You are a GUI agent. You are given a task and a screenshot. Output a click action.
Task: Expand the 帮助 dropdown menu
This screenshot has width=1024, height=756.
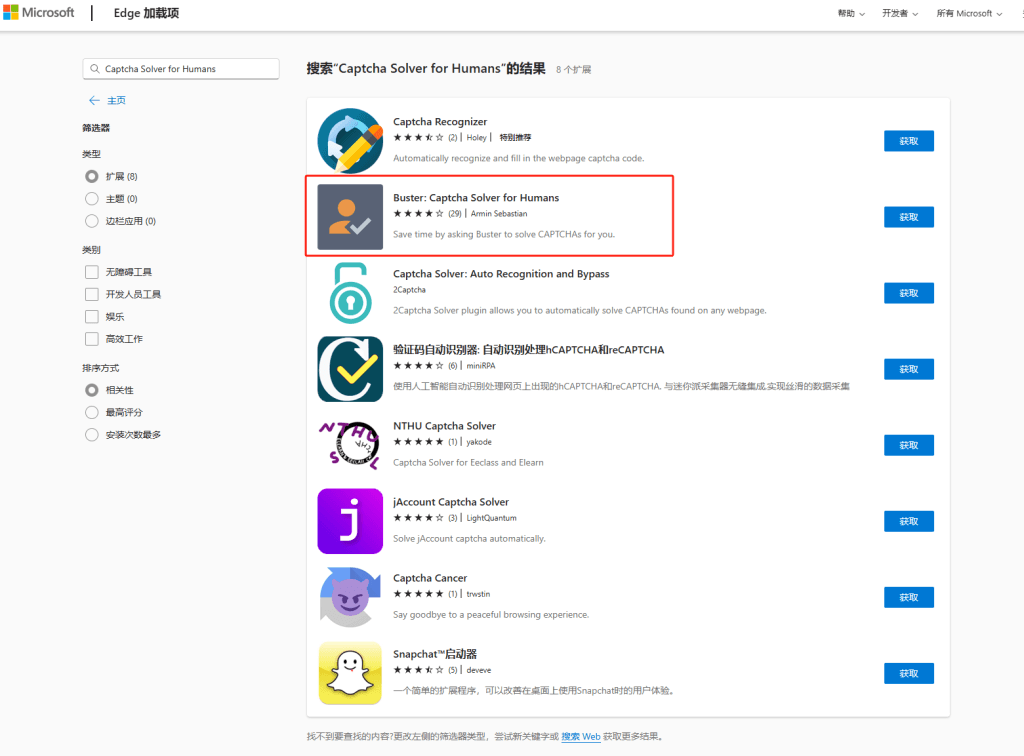[850, 14]
